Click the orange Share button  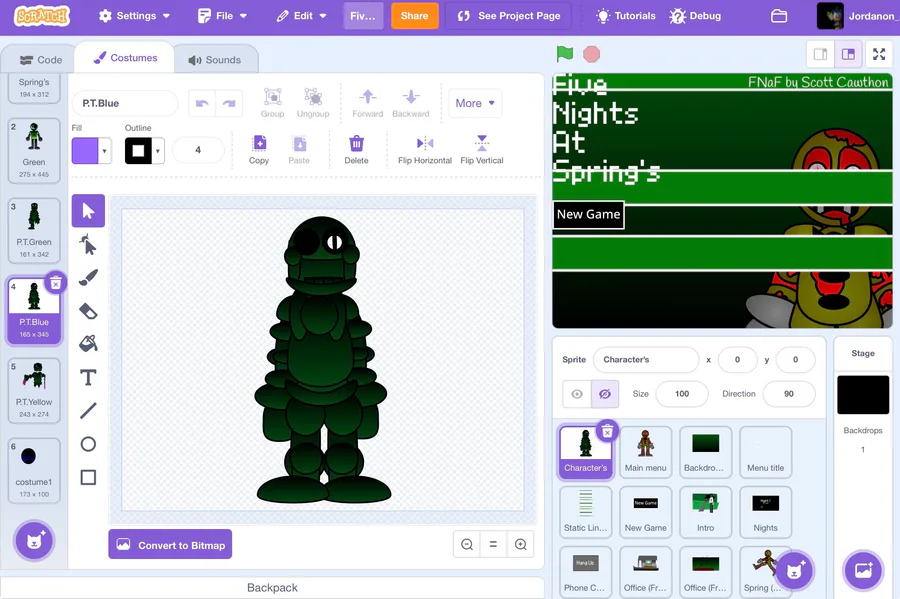click(x=414, y=16)
